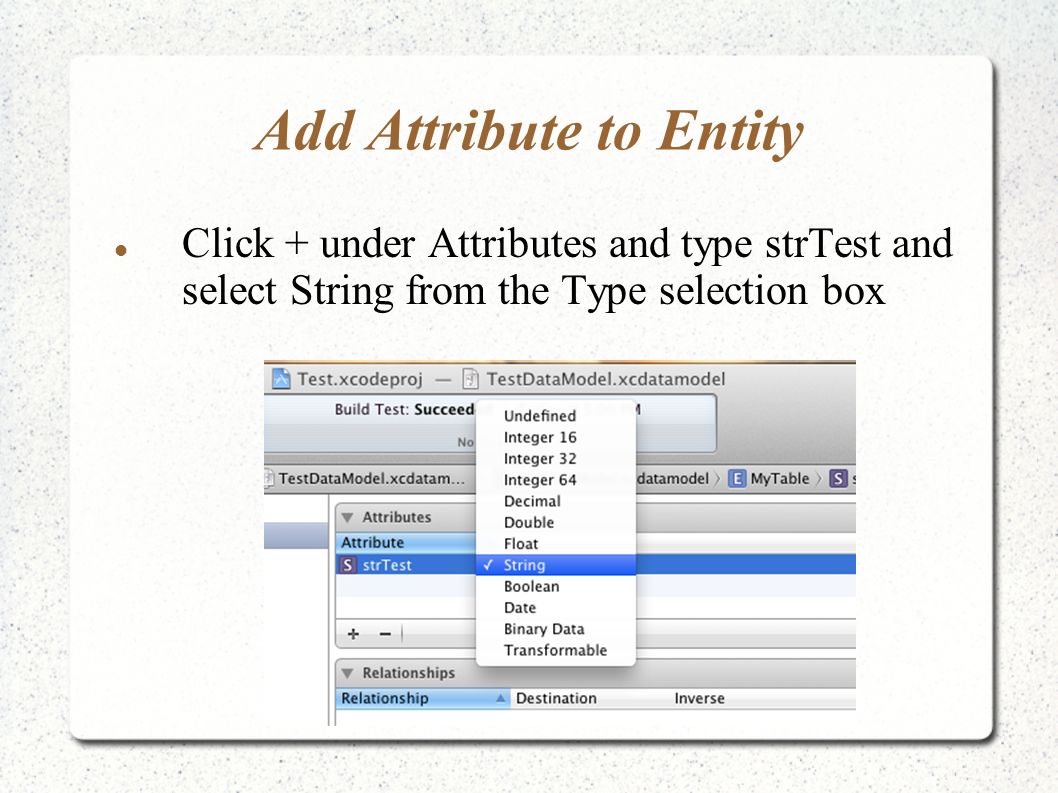The image size is (1058, 793).
Task: Select Float from type menu
Action: (556, 544)
